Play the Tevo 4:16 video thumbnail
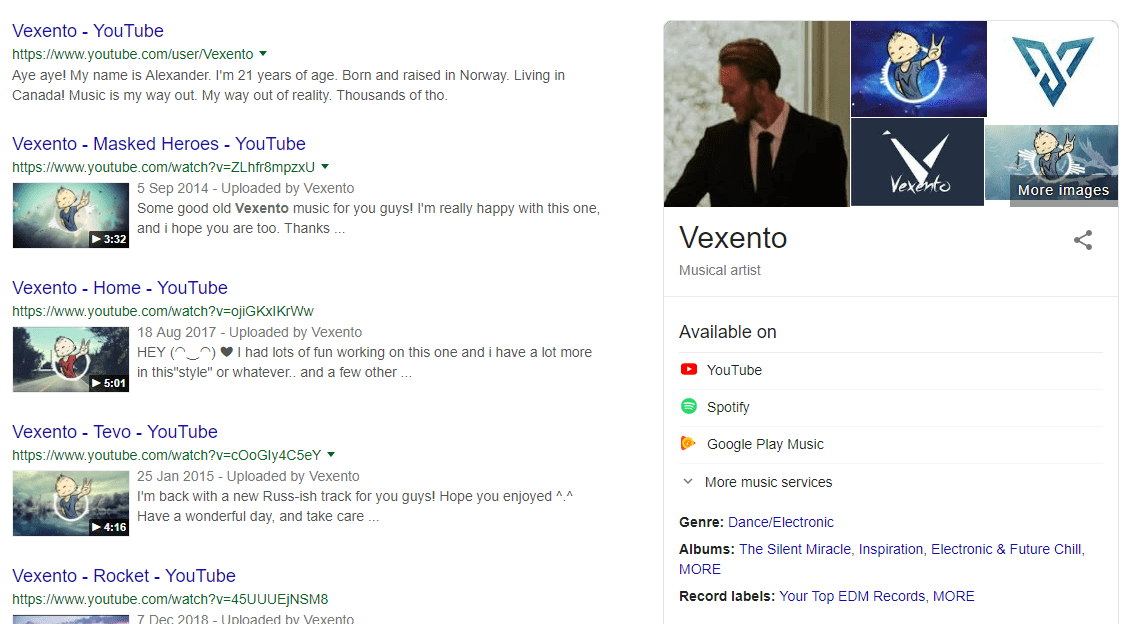The width and height of the screenshot is (1134, 624). 71,503
